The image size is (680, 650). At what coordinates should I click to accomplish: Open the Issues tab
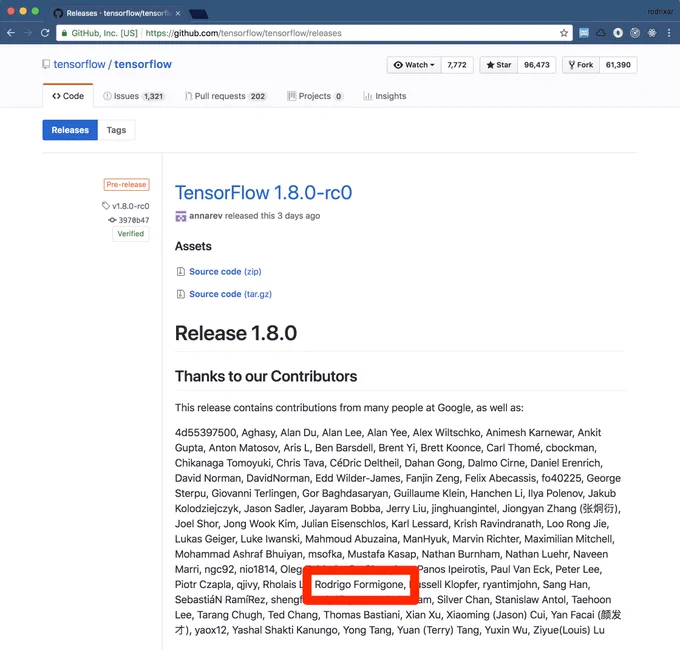tap(133, 96)
